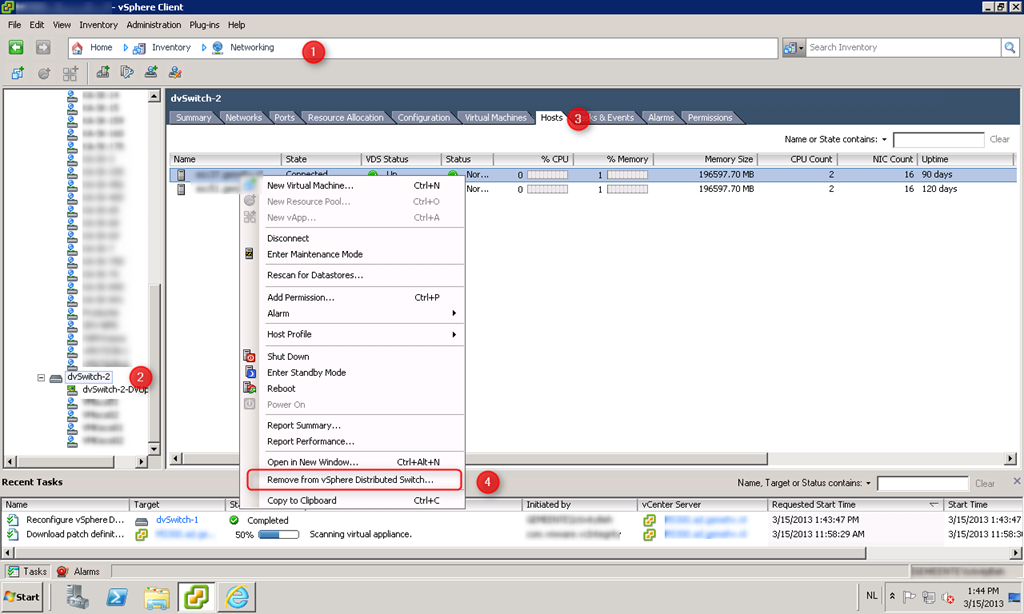Click the Networking globe icon in breadcrumb
This screenshot has height=614, width=1024.
click(217, 48)
